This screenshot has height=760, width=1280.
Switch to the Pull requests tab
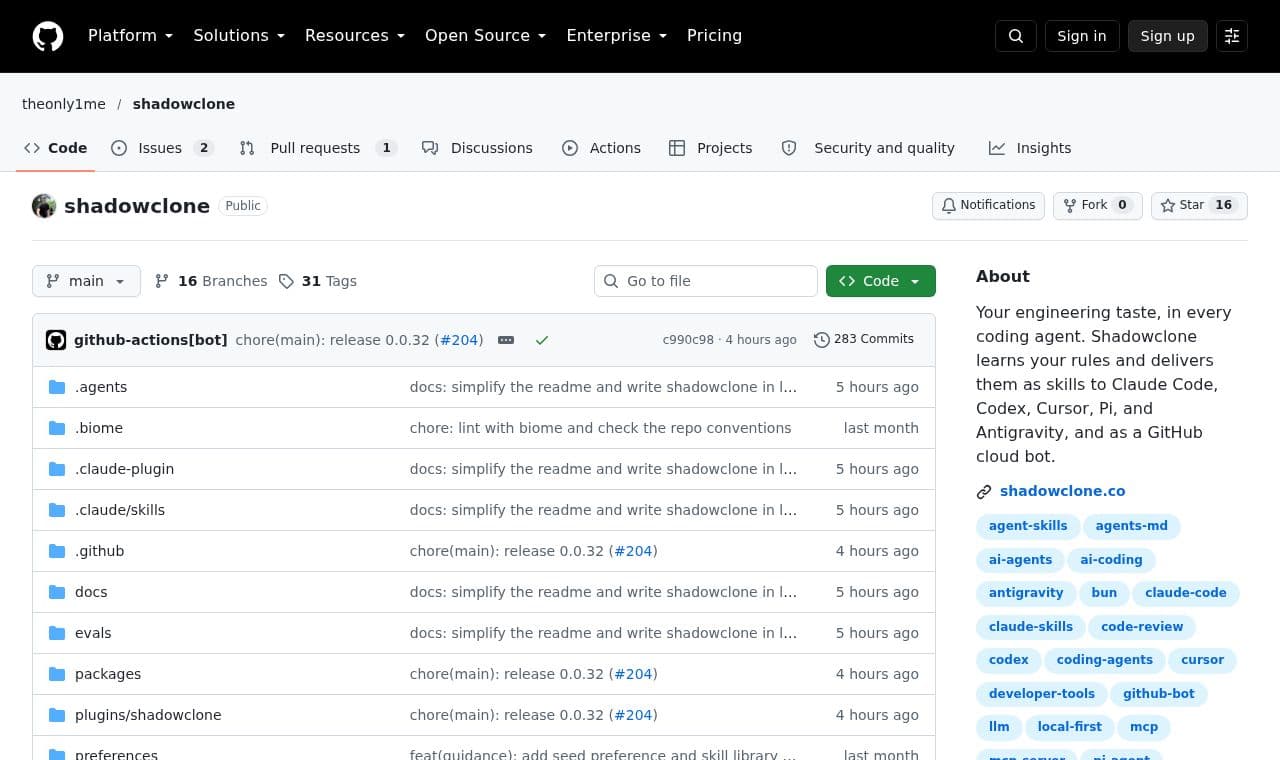point(318,148)
